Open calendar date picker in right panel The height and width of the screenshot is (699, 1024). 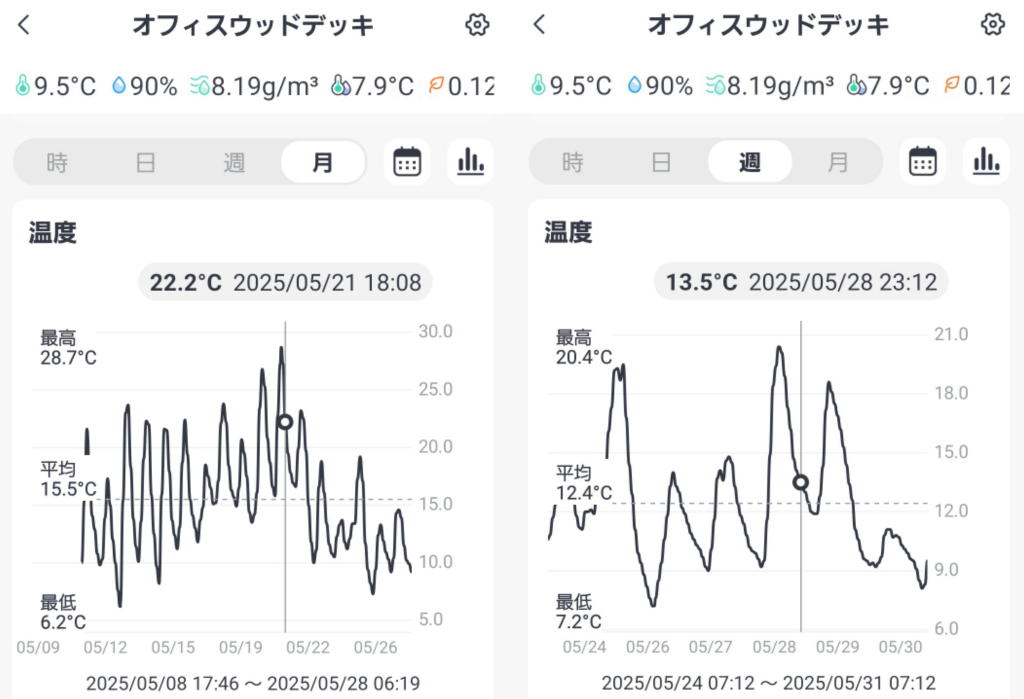923,162
